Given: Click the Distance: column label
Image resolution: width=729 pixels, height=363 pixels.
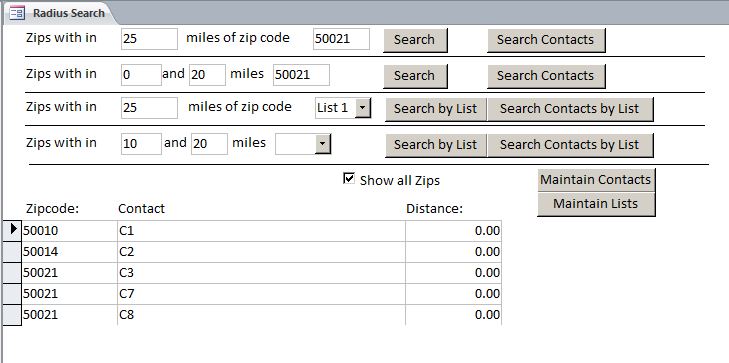Looking at the screenshot, I should [435, 209].
